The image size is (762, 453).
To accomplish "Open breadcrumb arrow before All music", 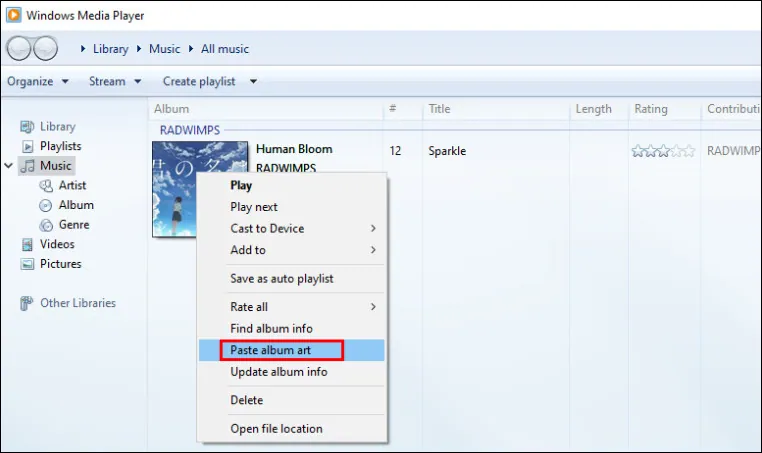I will tap(191, 49).
